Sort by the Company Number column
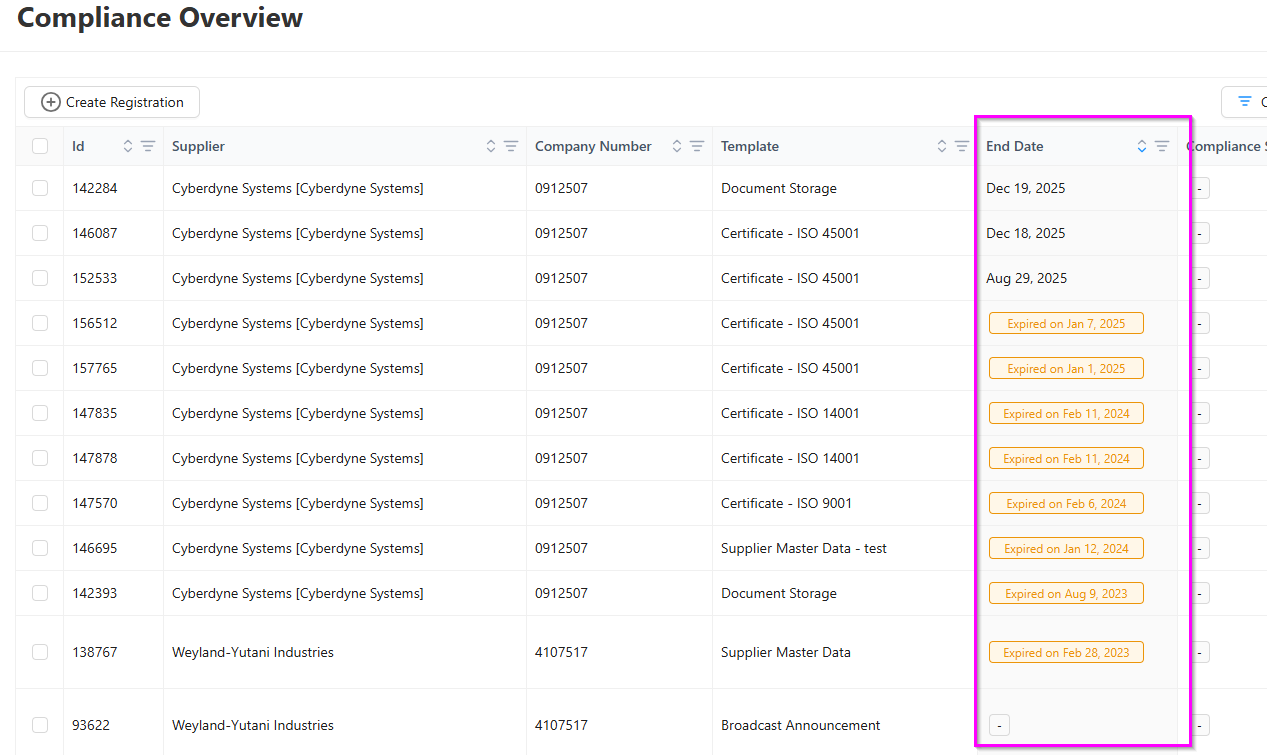Viewport: 1267px width, 755px height. click(x=677, y=146)
